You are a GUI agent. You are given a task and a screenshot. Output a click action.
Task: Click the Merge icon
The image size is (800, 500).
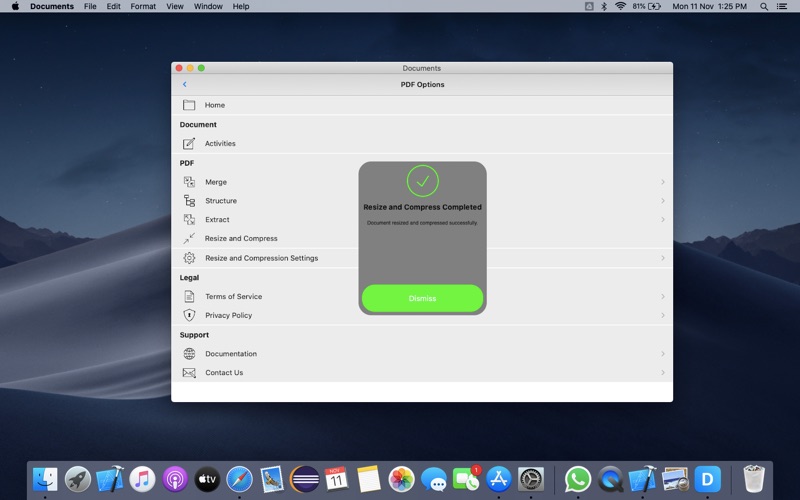pos(189,182)
